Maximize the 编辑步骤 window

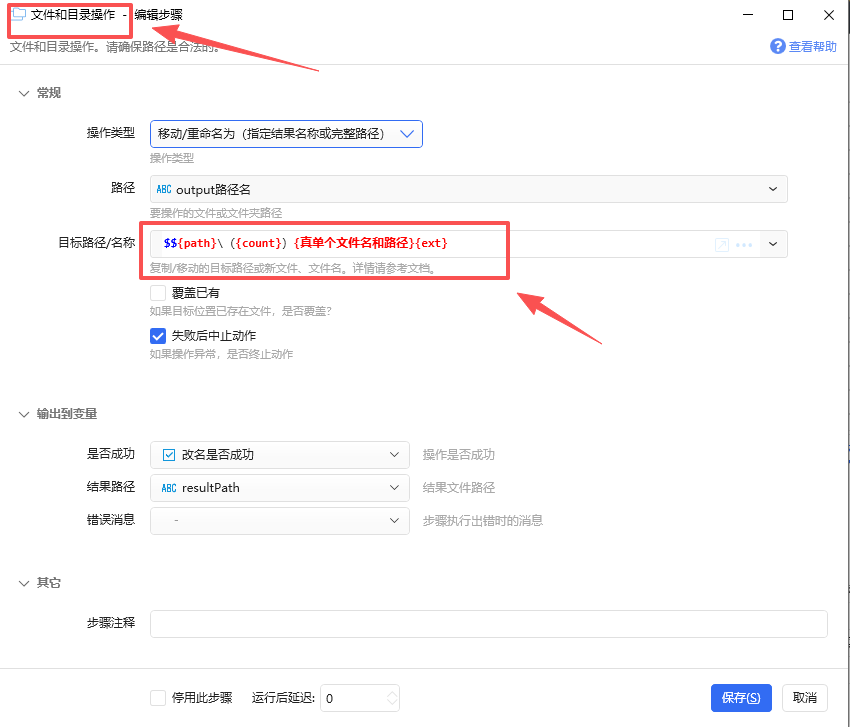788,15
